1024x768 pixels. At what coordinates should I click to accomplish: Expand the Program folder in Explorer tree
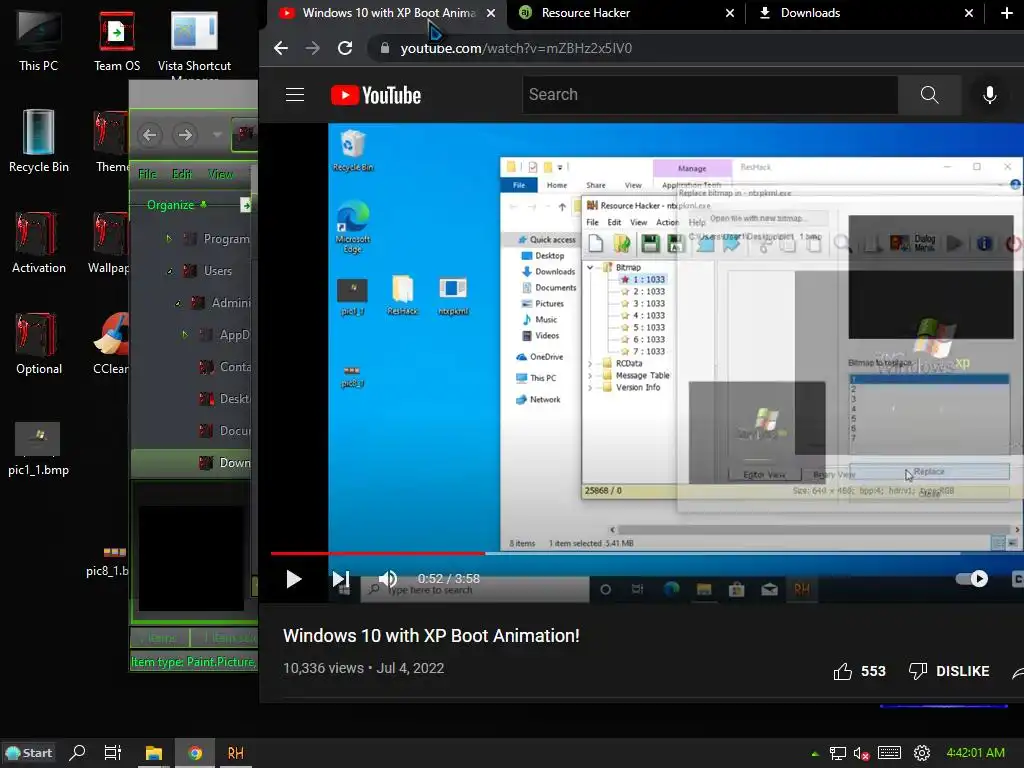coord(168,239)
